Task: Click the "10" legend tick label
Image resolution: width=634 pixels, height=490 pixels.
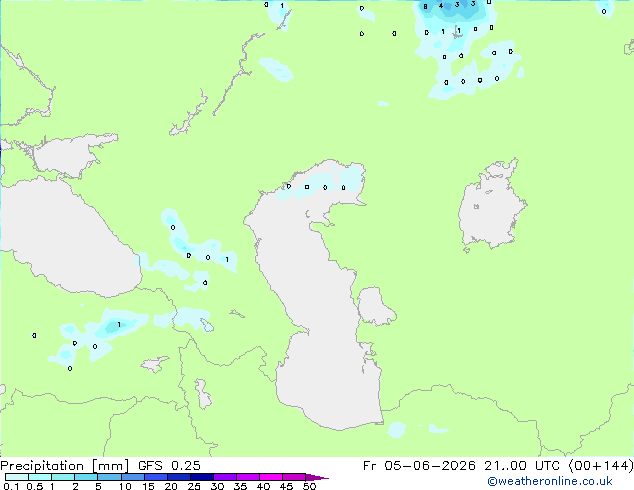Action: coord(125,486)
